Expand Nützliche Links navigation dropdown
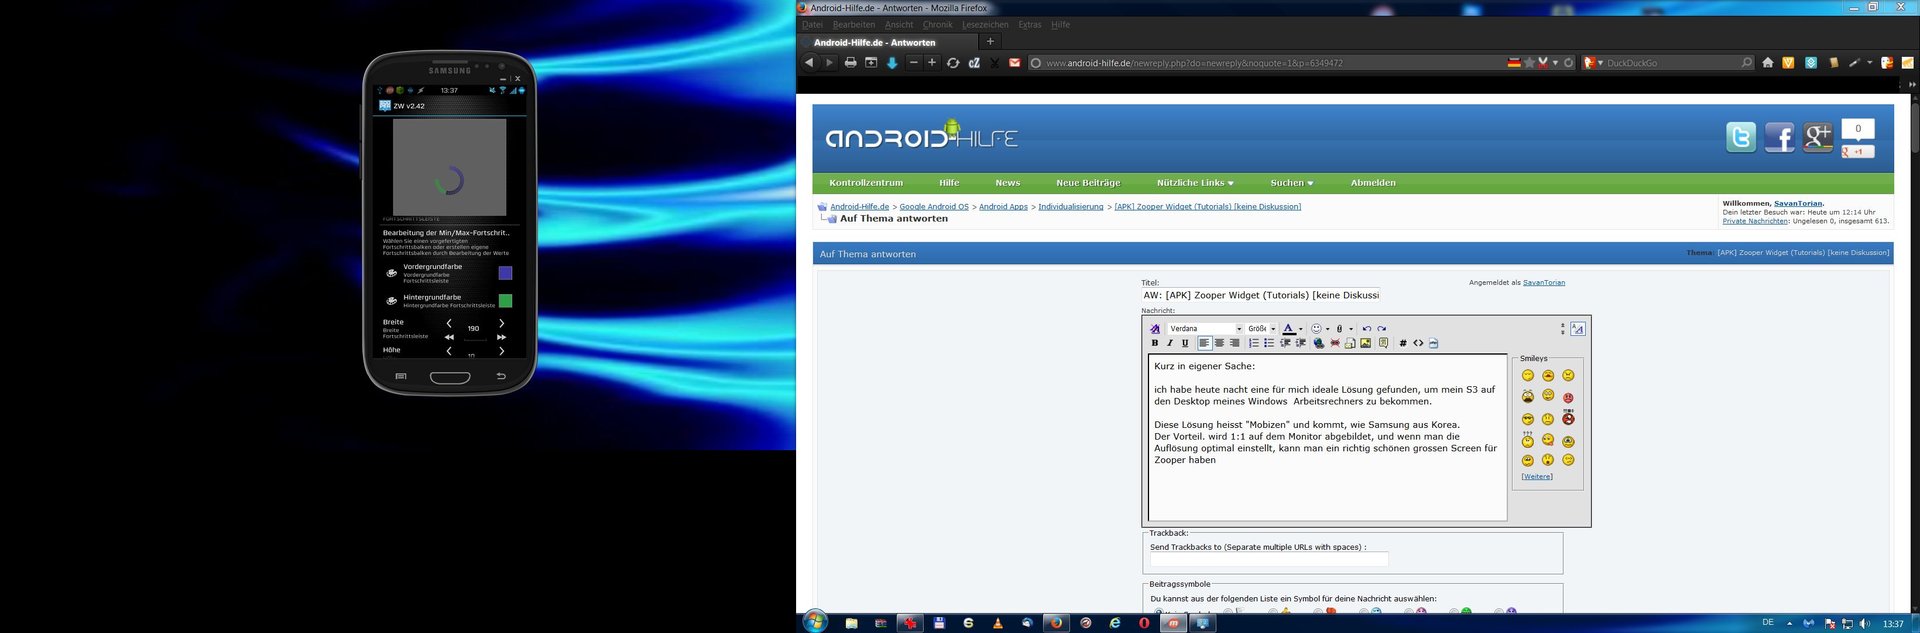This screenshot has width=1920, height=633. click(x=1195, y=183)
